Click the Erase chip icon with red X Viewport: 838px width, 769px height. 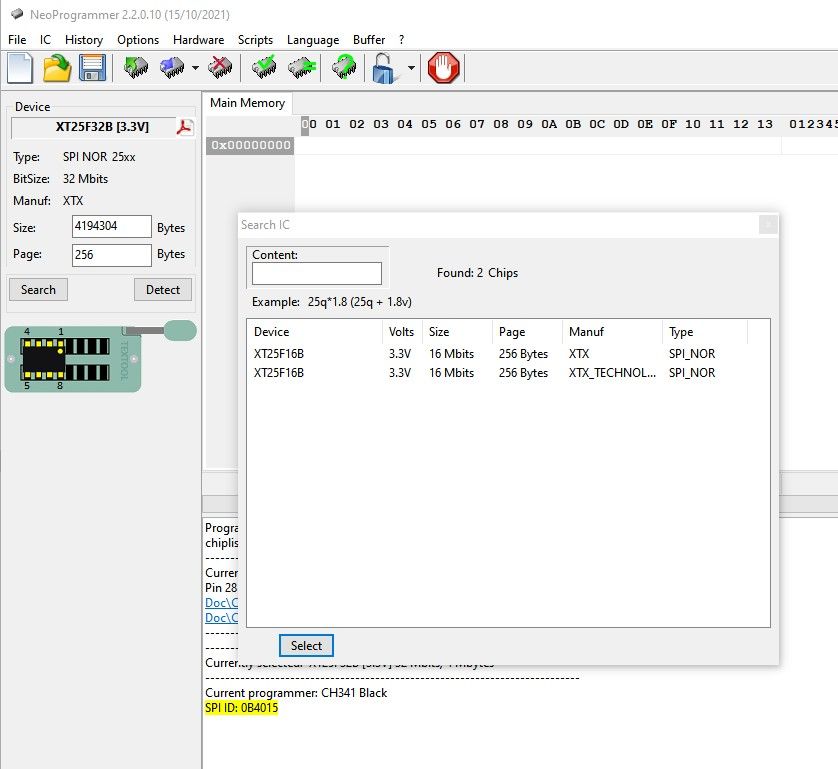pyautogui.click(x=221, y=68)
